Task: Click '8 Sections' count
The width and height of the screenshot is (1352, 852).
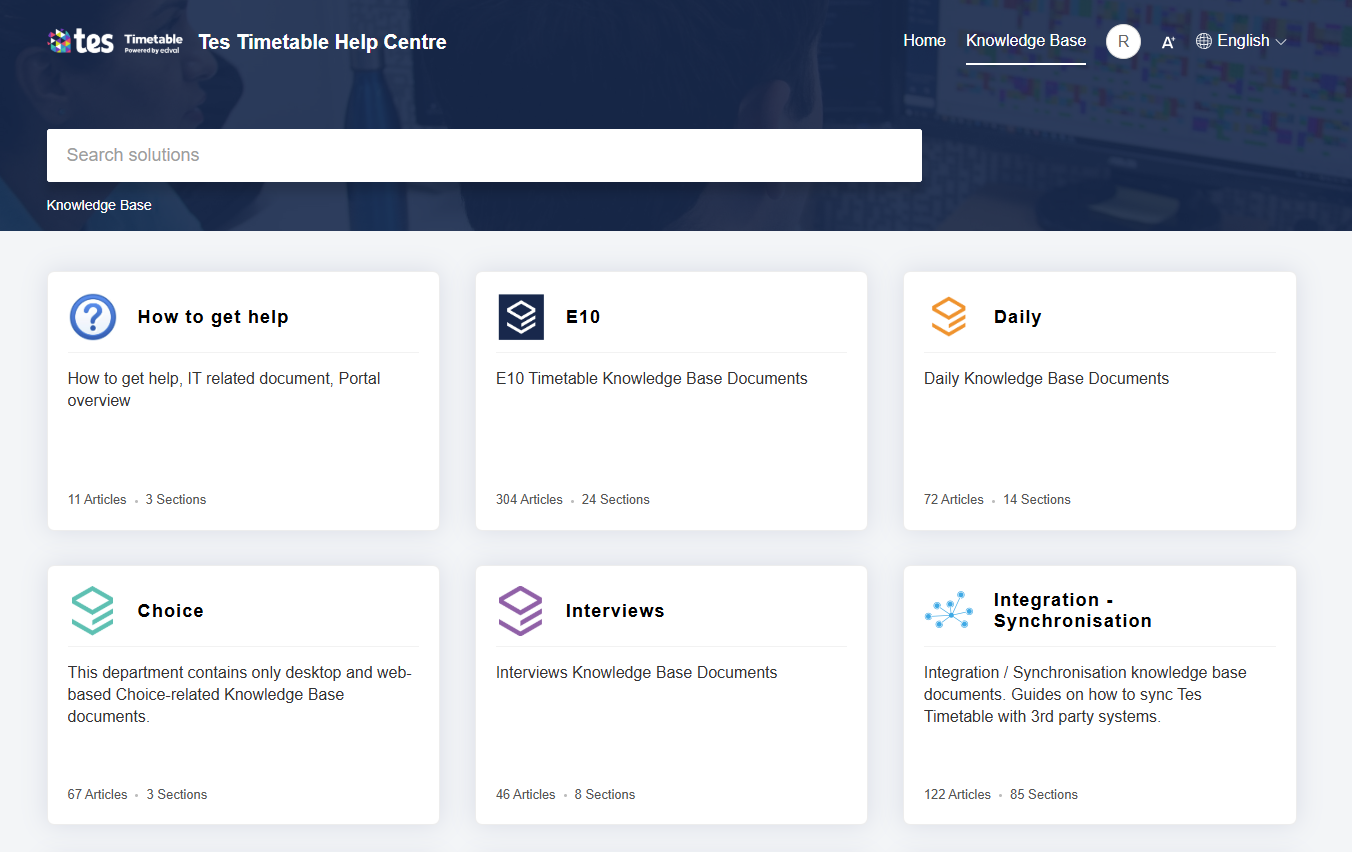Action: pos(605,794)
